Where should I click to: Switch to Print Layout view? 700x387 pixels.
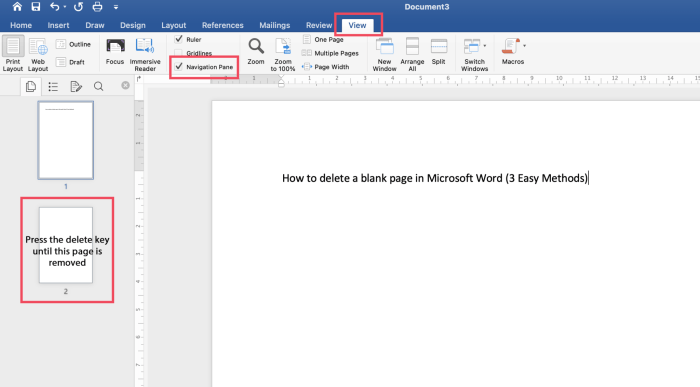click(x=13, y=54)
